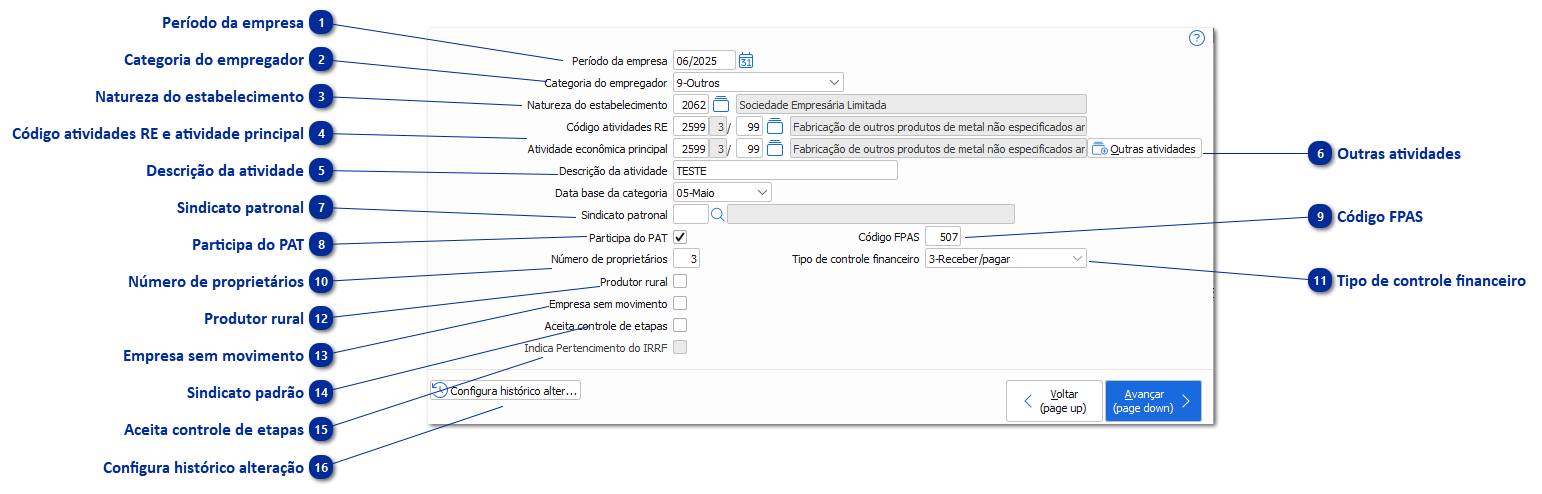Open Configura histórico alteração button
This screenshot has width=1542, height=494.
(505, 391)
